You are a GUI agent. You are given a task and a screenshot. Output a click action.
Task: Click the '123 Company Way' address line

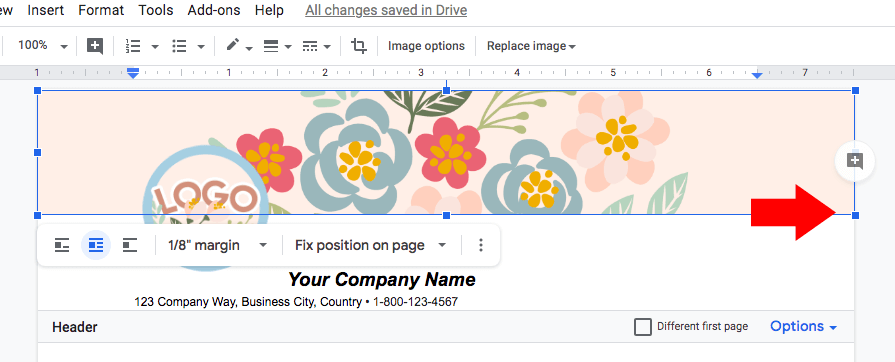tap(296, 301)
